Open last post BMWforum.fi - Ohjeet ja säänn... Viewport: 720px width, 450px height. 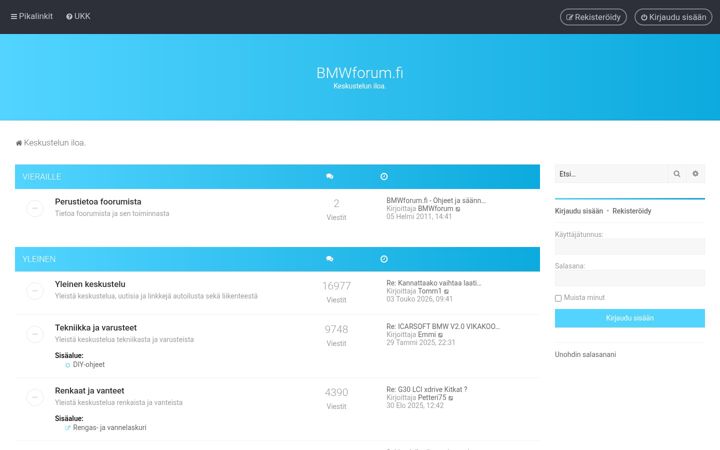click(436, 200)
